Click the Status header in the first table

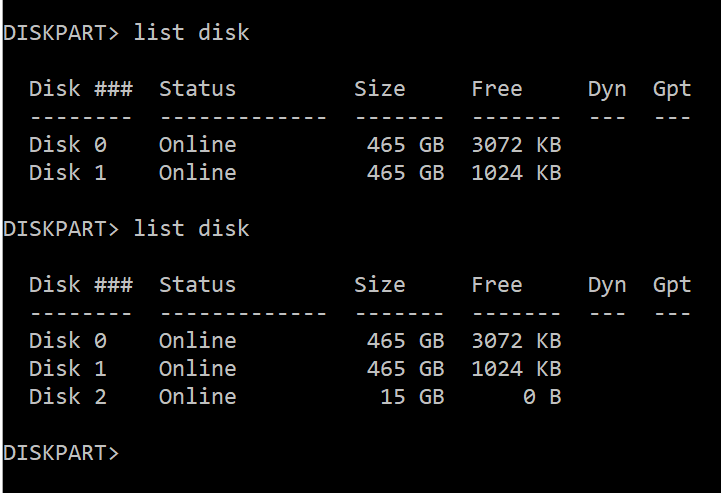point(197,89)
